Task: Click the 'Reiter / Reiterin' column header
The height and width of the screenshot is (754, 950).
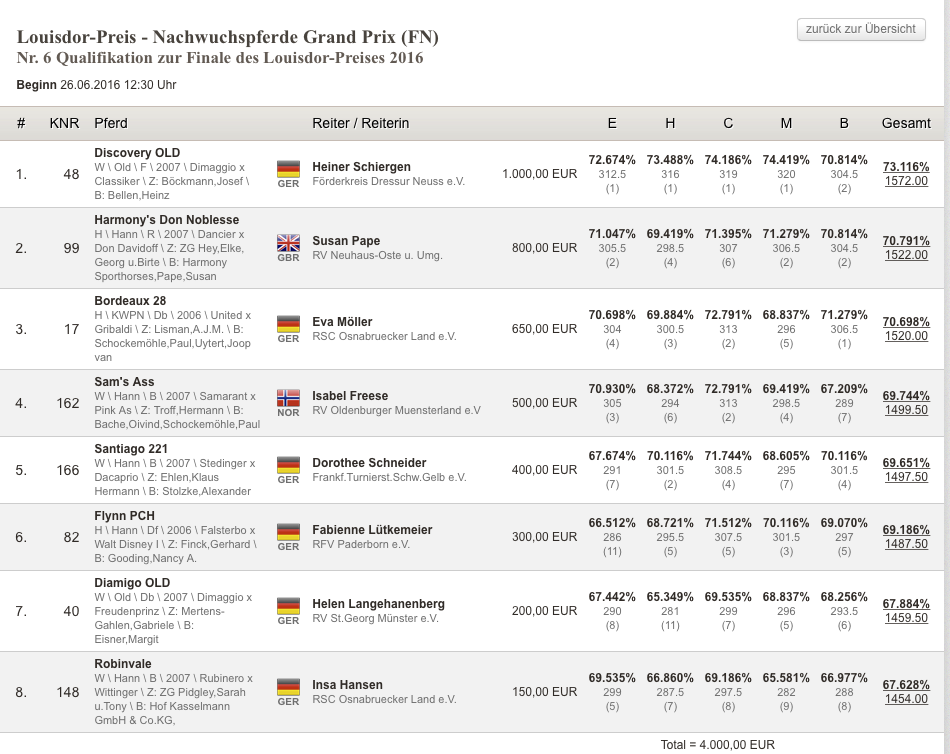Action: (x=361, y=123)
